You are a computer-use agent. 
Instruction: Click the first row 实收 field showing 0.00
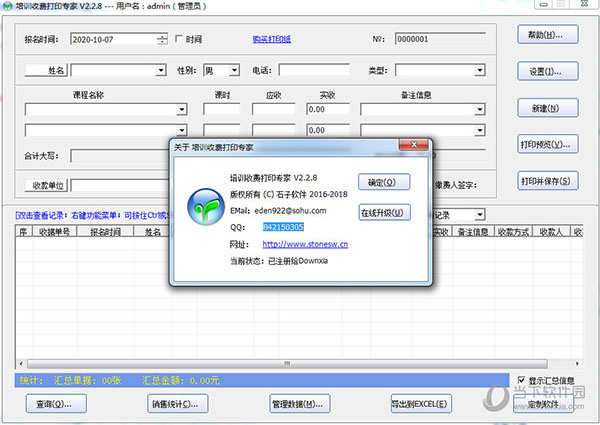(x=328, y=109)
